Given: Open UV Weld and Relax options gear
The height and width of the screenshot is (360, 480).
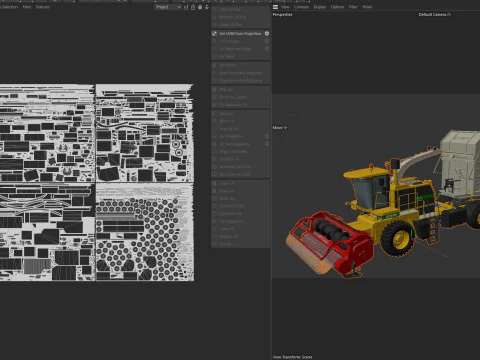Looking at the screenshot, I should pyautogui.click(x=267, y=49).
